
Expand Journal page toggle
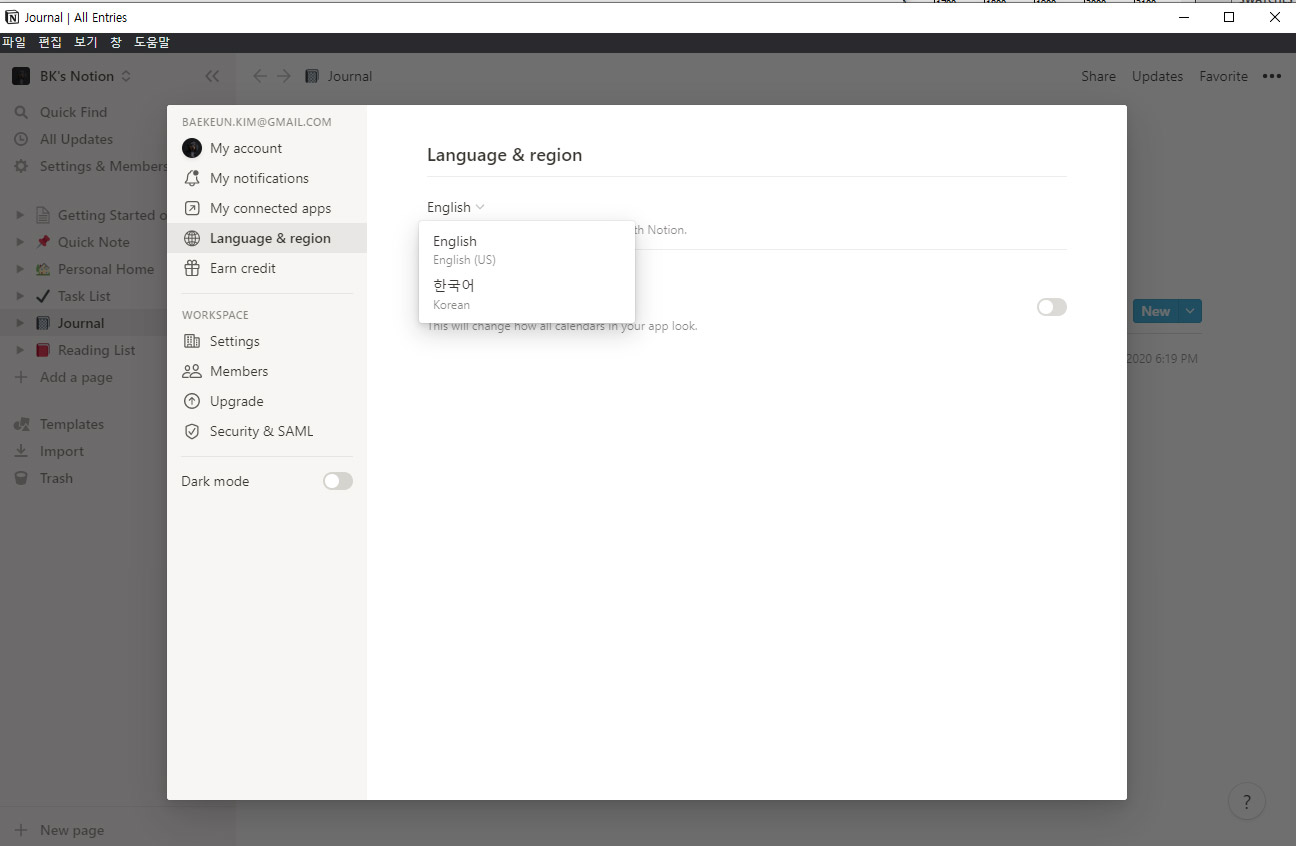(x=20, y=323)
